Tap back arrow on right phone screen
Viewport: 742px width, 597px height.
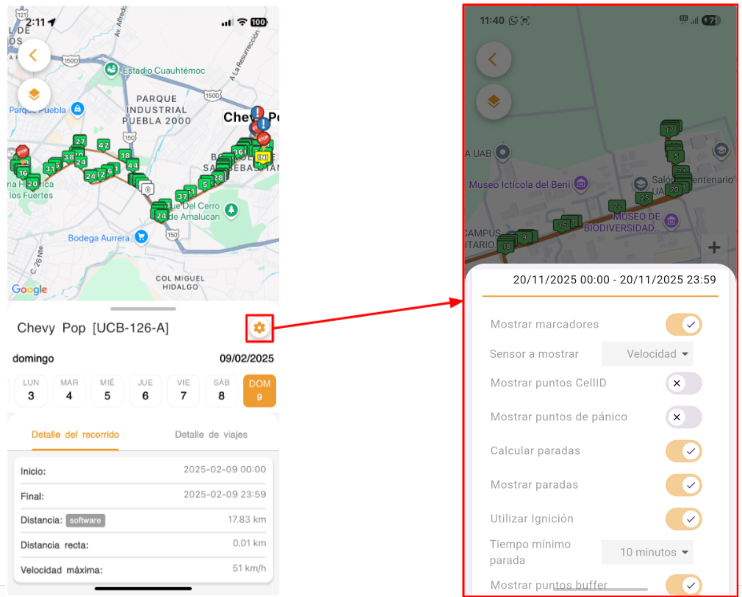tap(493, 60)
